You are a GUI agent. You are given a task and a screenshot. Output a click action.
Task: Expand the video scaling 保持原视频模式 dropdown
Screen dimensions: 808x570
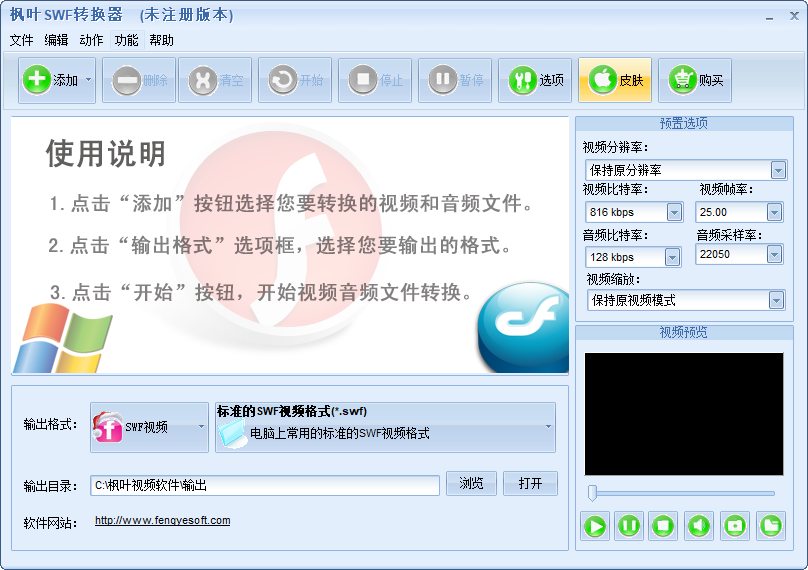776,300
